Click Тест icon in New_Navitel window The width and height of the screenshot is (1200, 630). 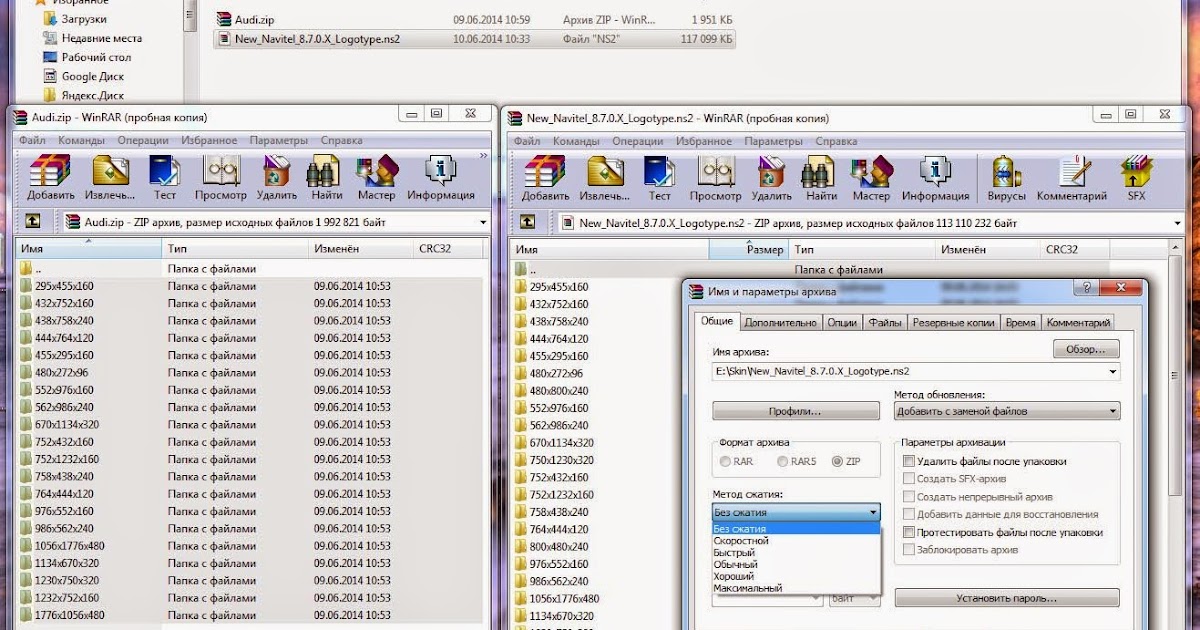click(x=661, y=171)
